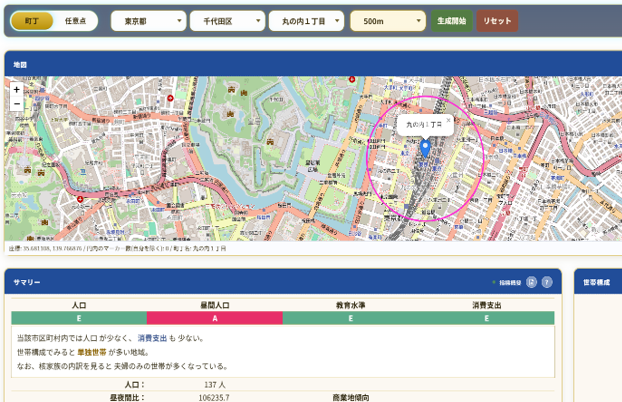Click the 消費支出 link in summary text
Image resolution: width=622 pixels, height=402 pixels.
(152, 338)
